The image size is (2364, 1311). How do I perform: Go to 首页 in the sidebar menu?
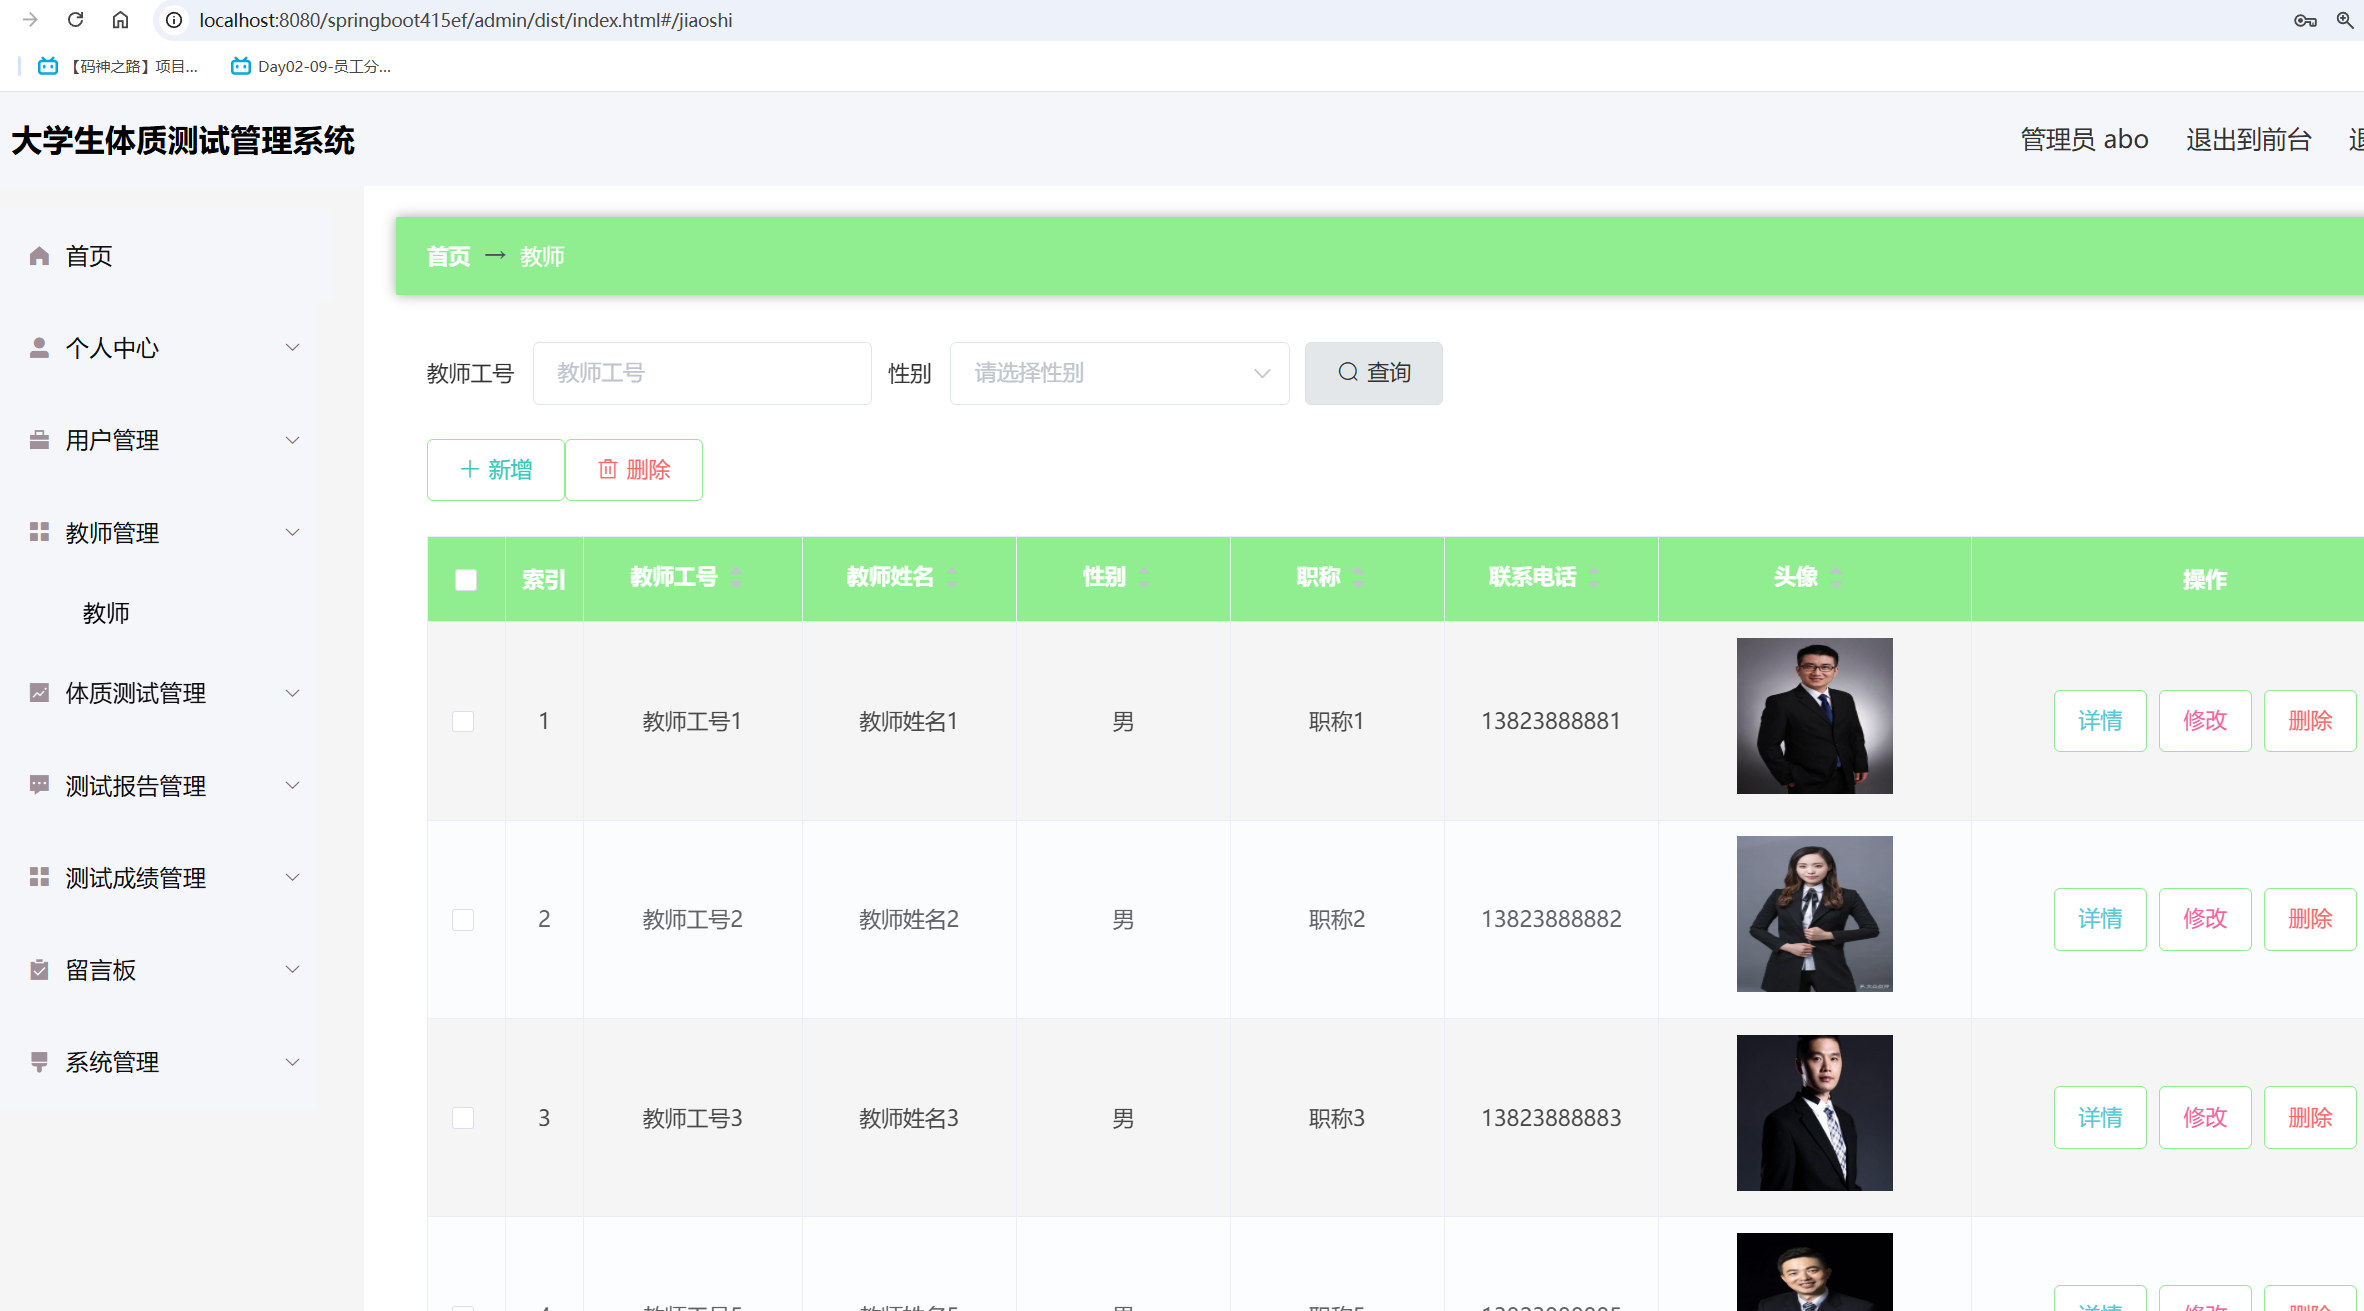89,256
